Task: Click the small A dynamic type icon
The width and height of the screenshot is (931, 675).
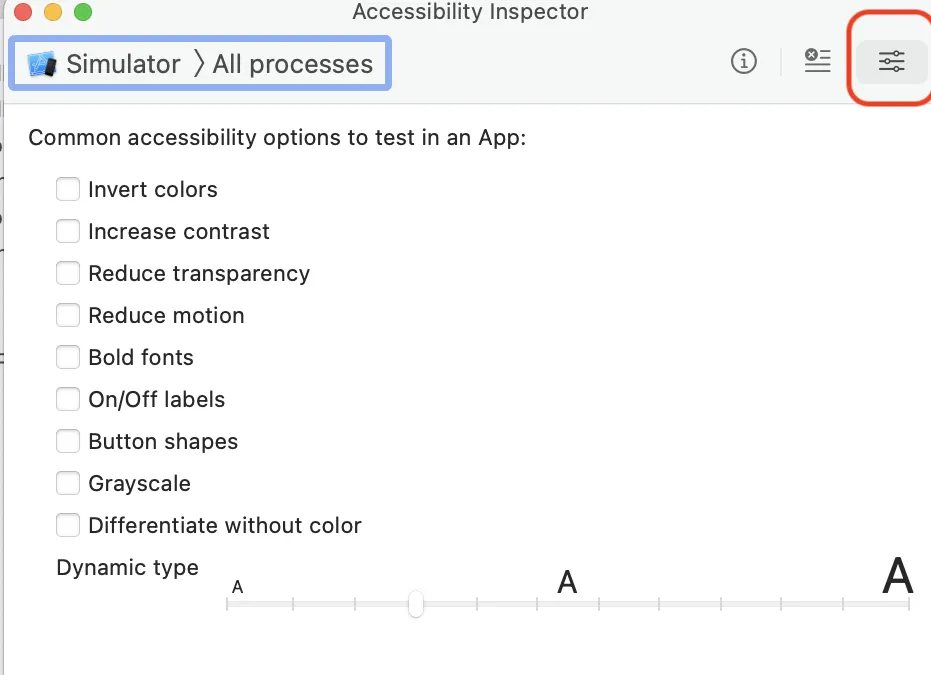Action: (x=237, y=587)
